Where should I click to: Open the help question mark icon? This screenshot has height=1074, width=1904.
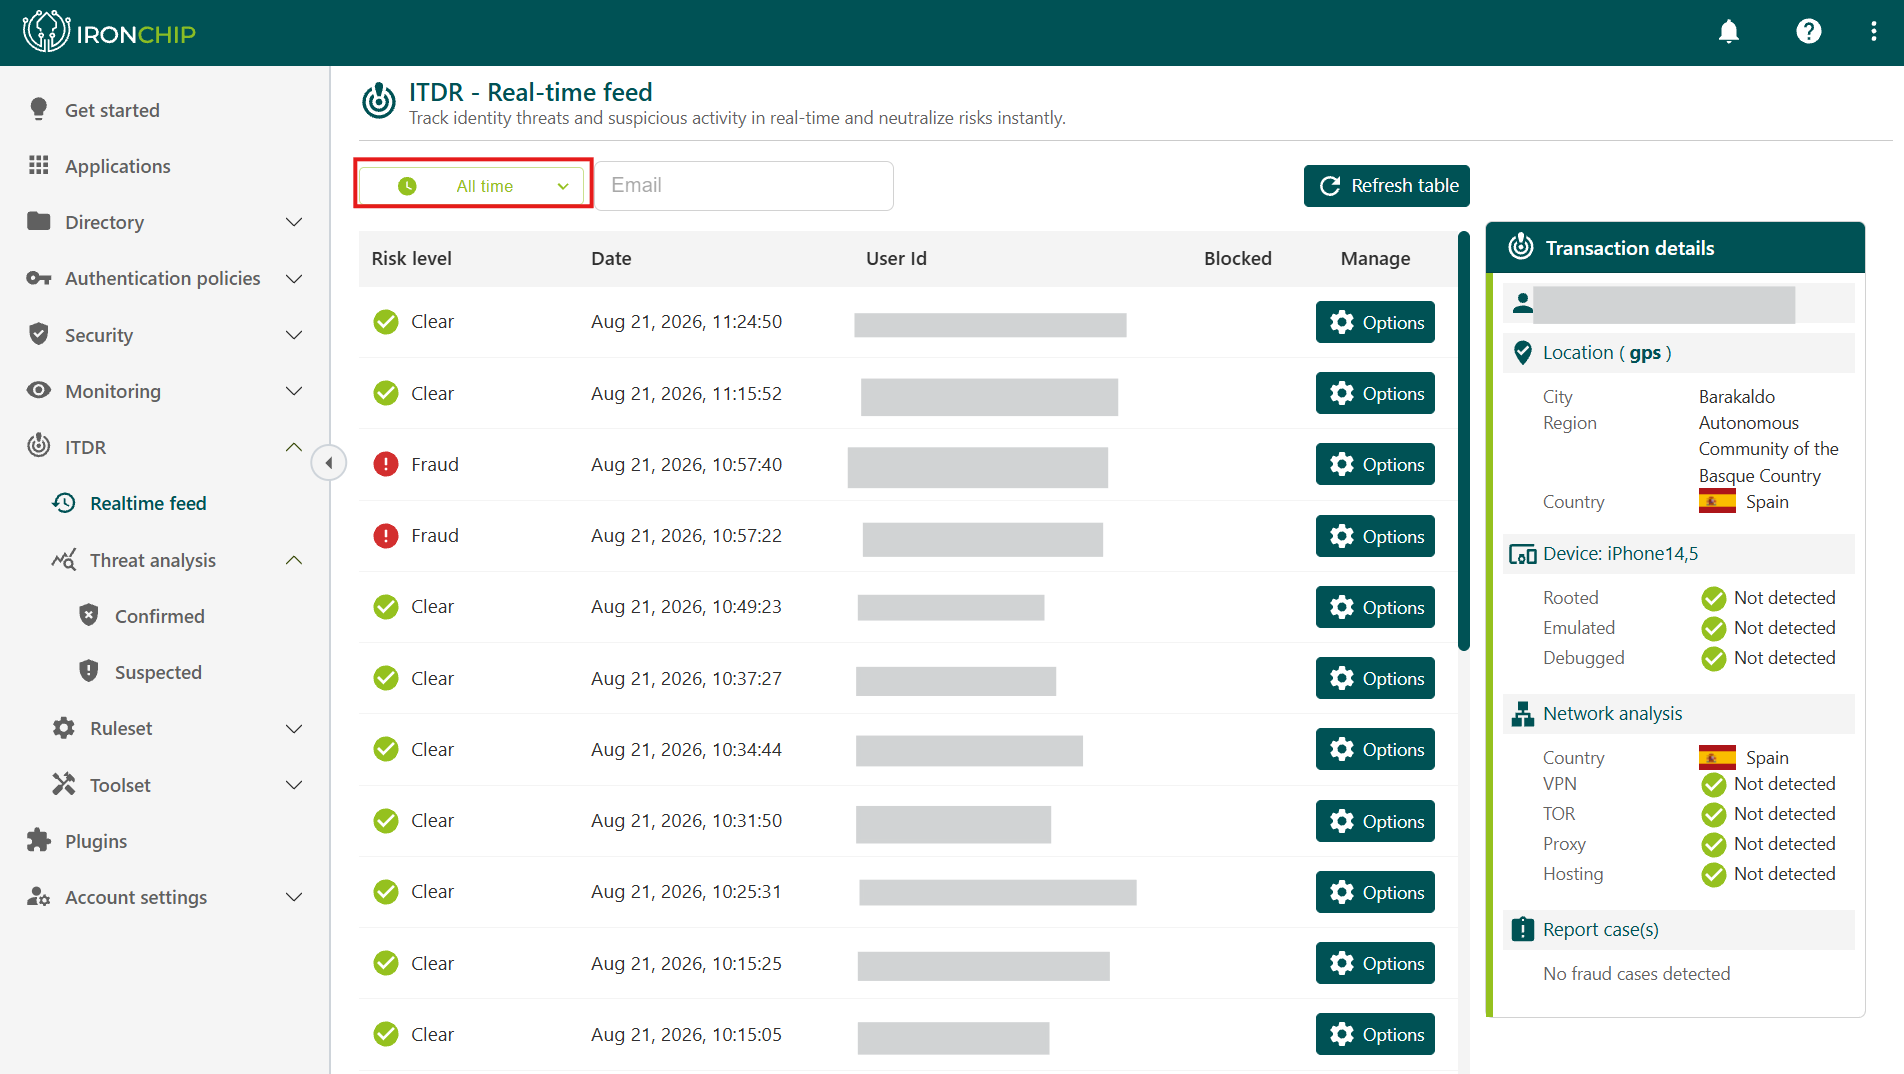pyautogui.click(x=1809, y=32)
